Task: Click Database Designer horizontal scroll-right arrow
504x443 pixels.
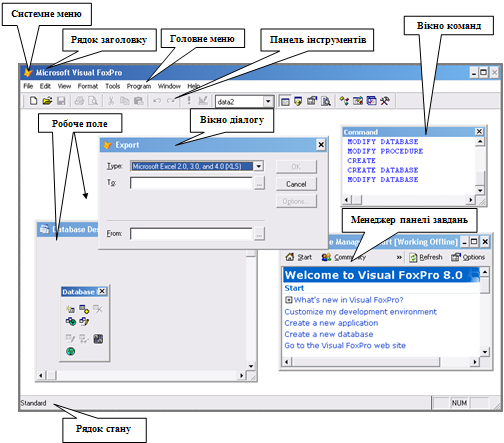Action: coord(242,375)
